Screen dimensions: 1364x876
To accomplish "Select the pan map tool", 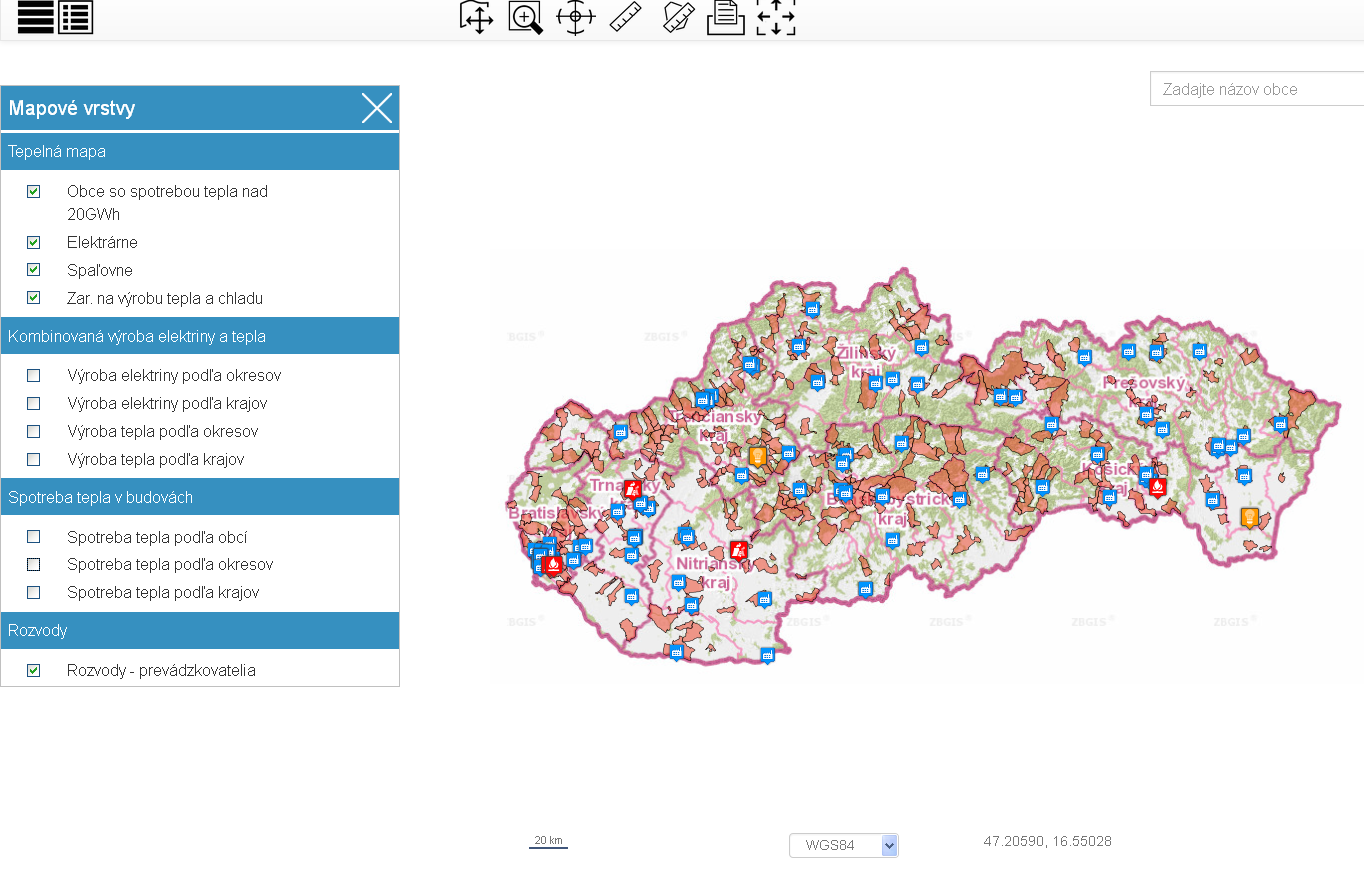I will [477, 17].
